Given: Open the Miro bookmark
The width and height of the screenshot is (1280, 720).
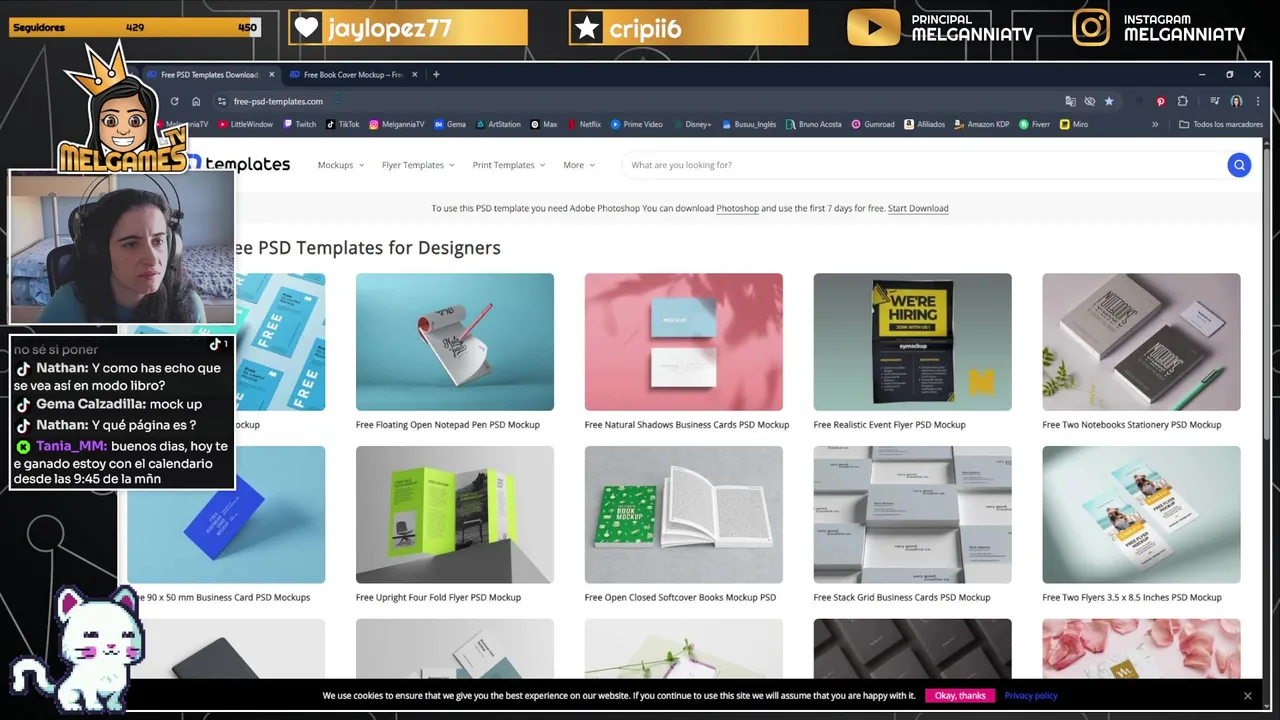Looking at the screenshot, I should (x=1074, y=124).
